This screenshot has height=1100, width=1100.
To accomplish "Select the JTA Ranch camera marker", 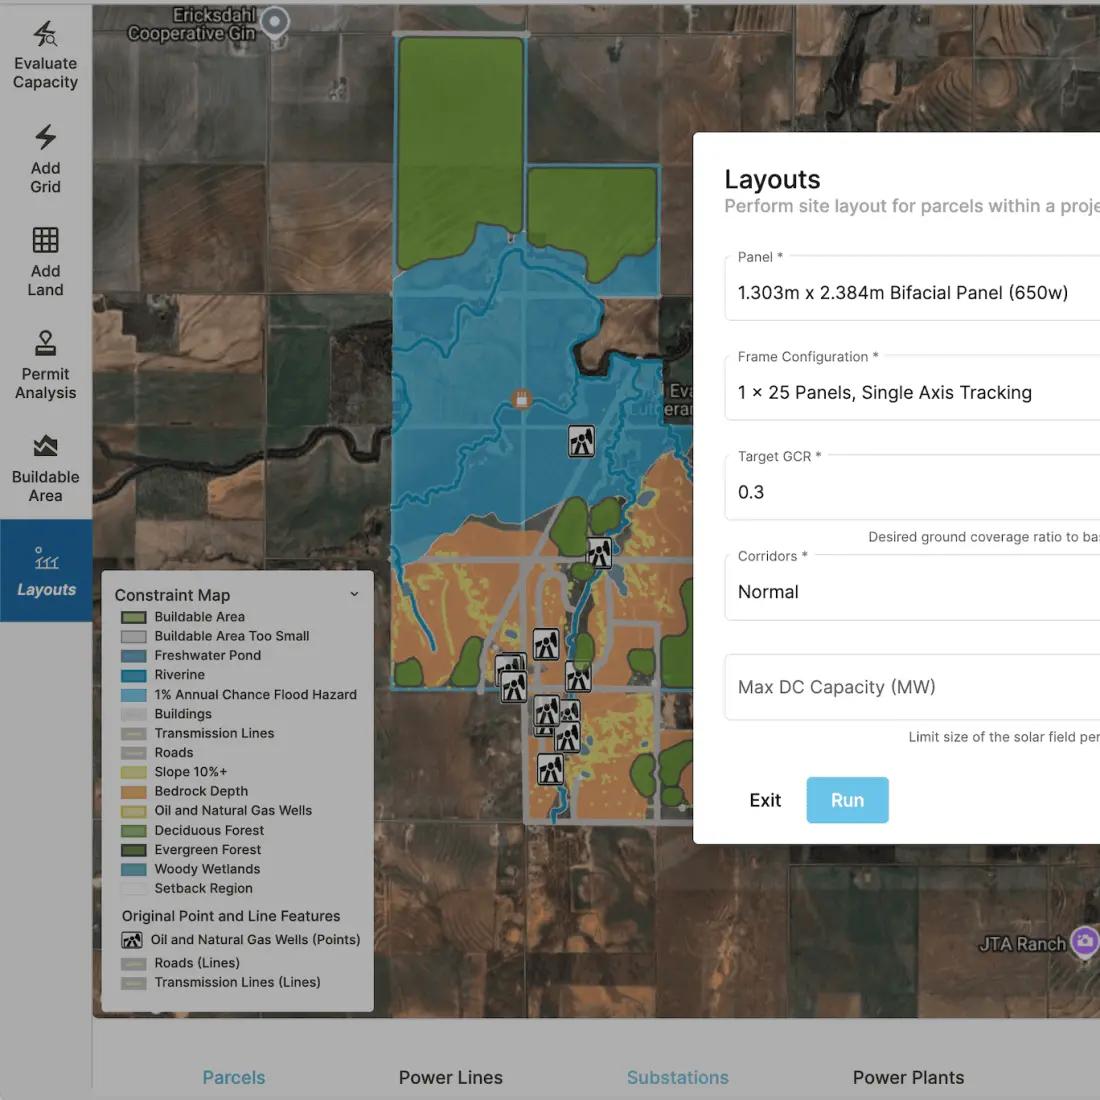I will pyautogui.click(x=1085, y=942).
